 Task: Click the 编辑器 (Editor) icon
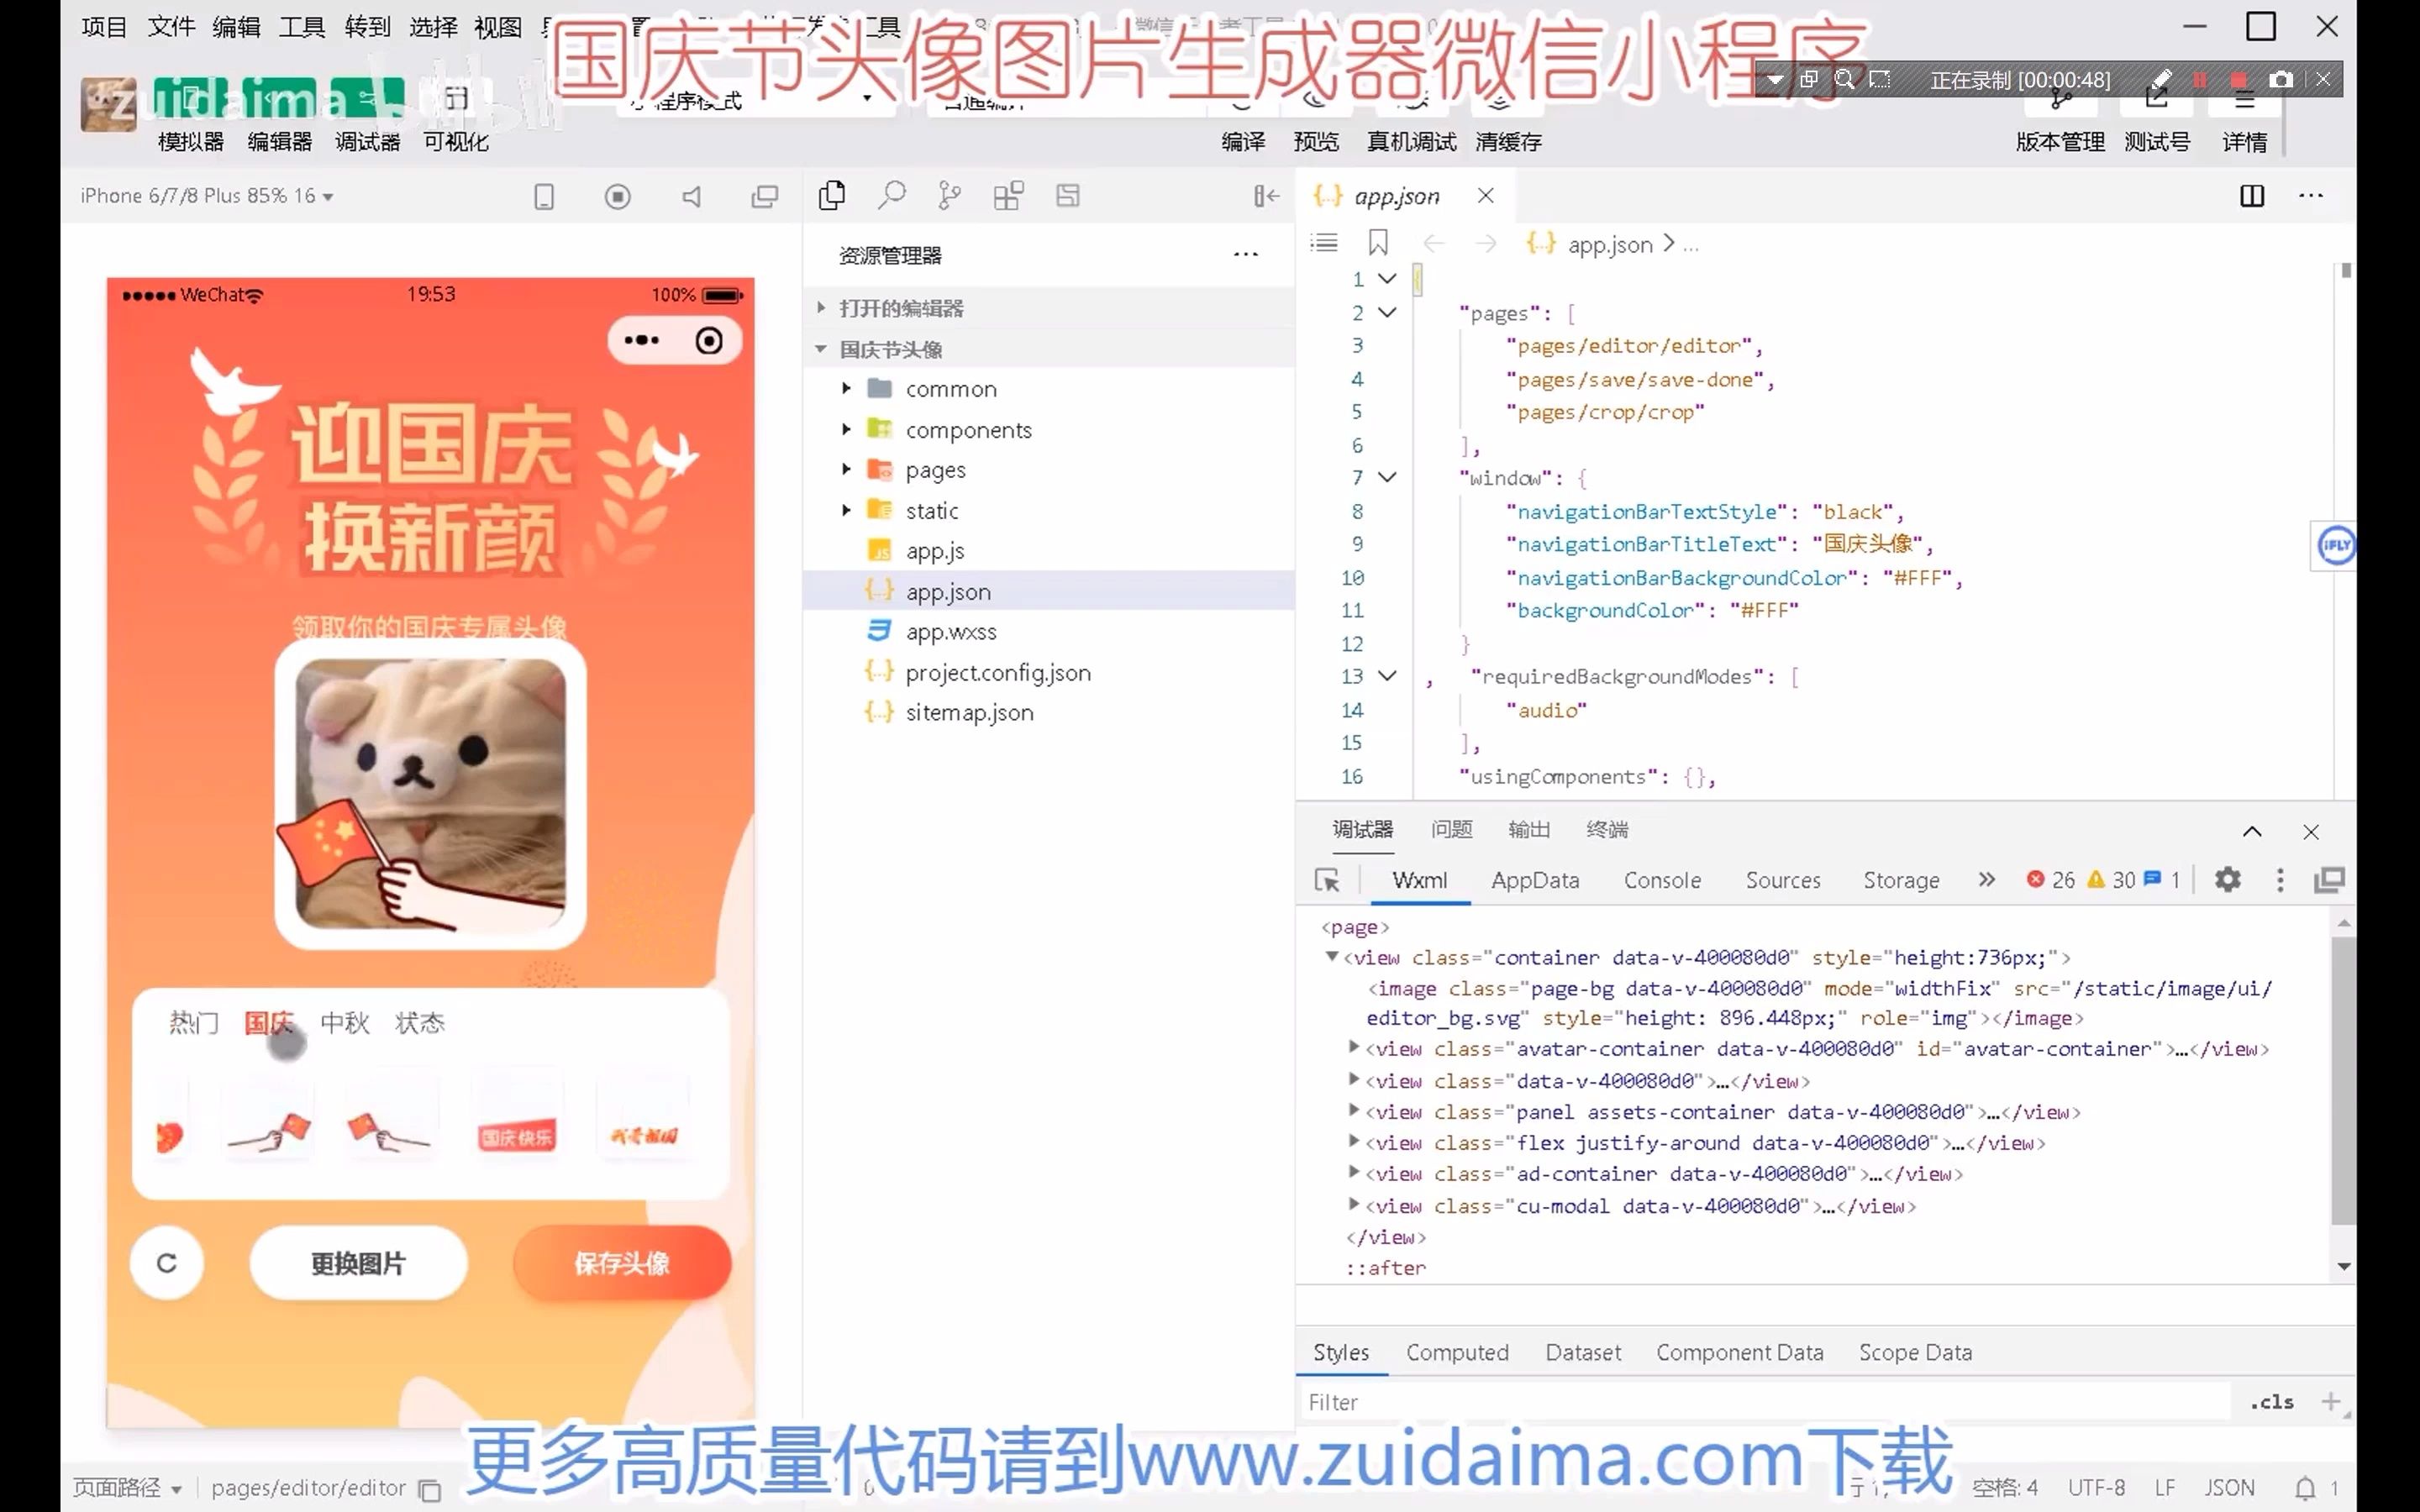point(277,141)
